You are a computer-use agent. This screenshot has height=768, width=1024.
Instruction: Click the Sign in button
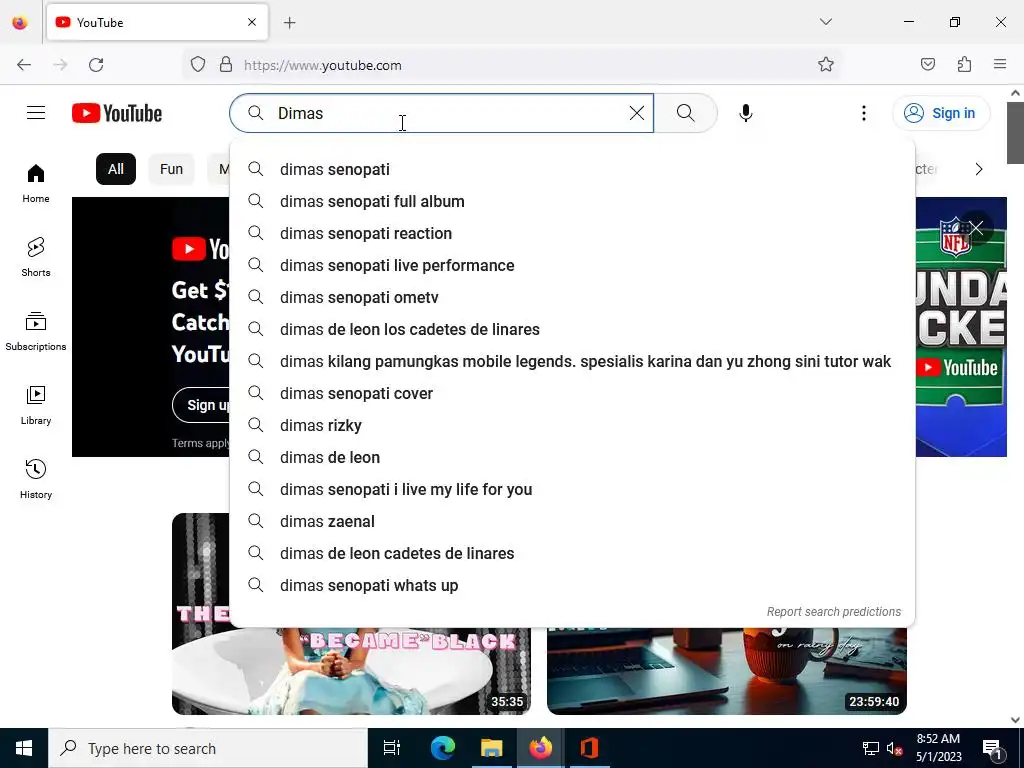941,113
